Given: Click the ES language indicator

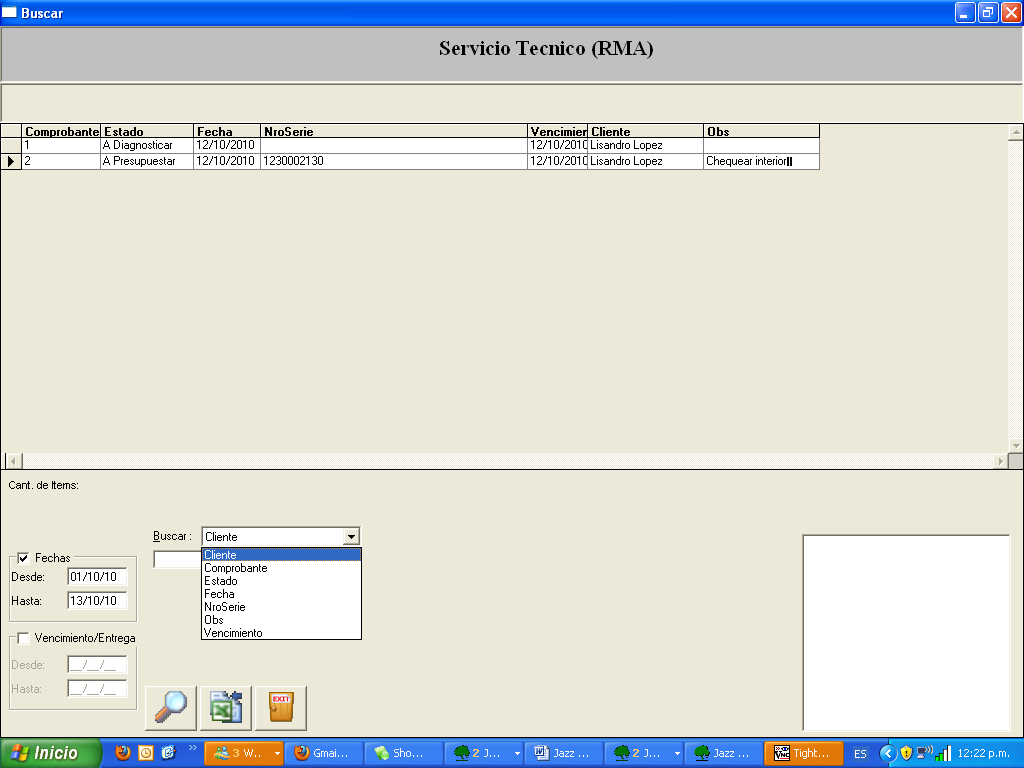Looking at the screenshot, I should point(860,754).
